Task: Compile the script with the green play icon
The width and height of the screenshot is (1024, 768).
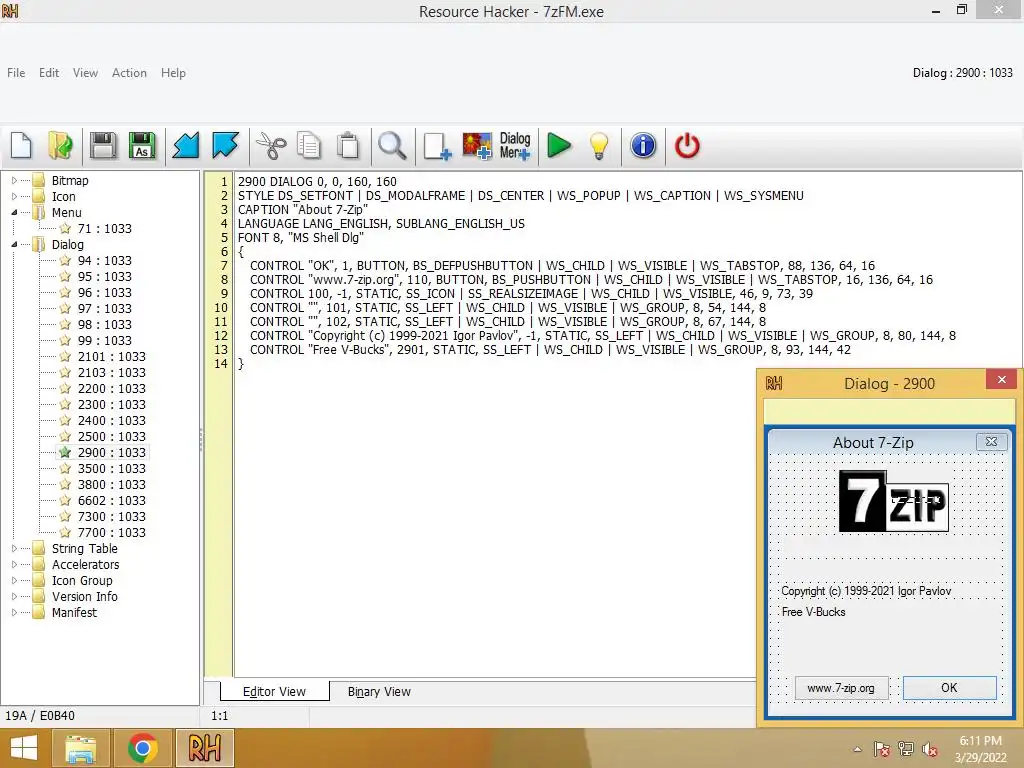Action: pos(558,145)
